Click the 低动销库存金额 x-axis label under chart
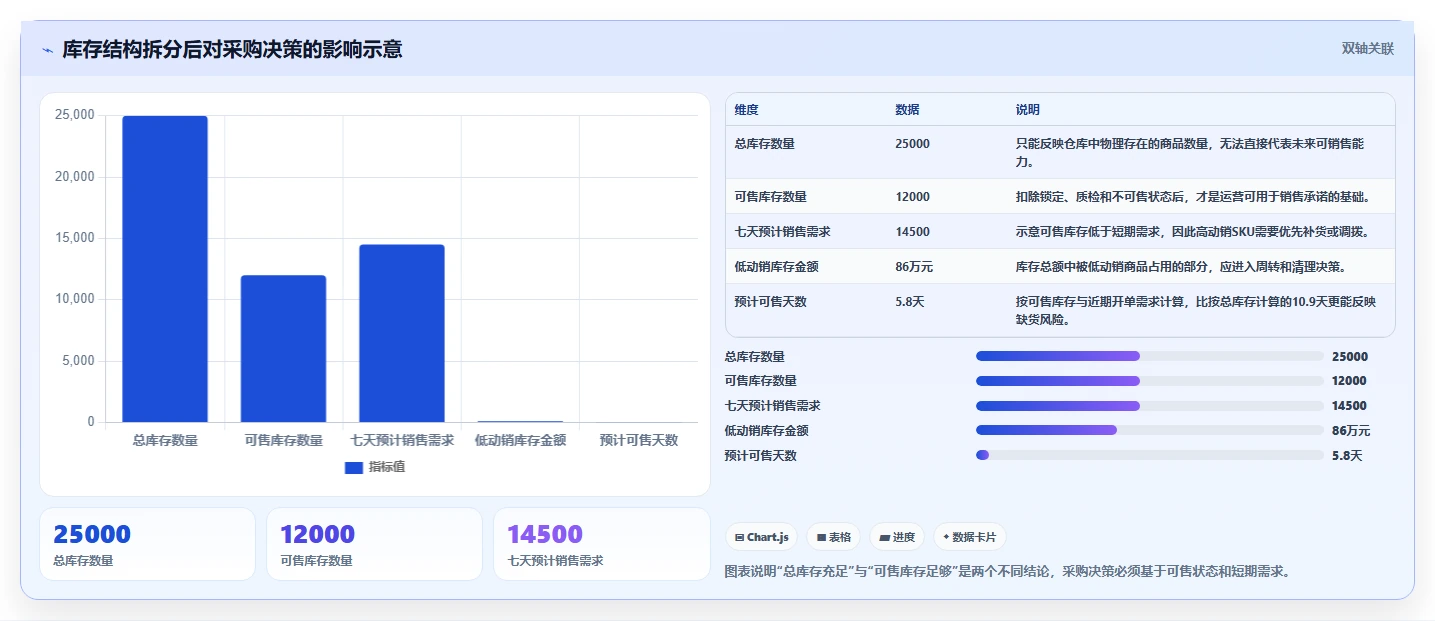Image resolution: width=1435 pixels, height=621 pixels. (520, 440)
